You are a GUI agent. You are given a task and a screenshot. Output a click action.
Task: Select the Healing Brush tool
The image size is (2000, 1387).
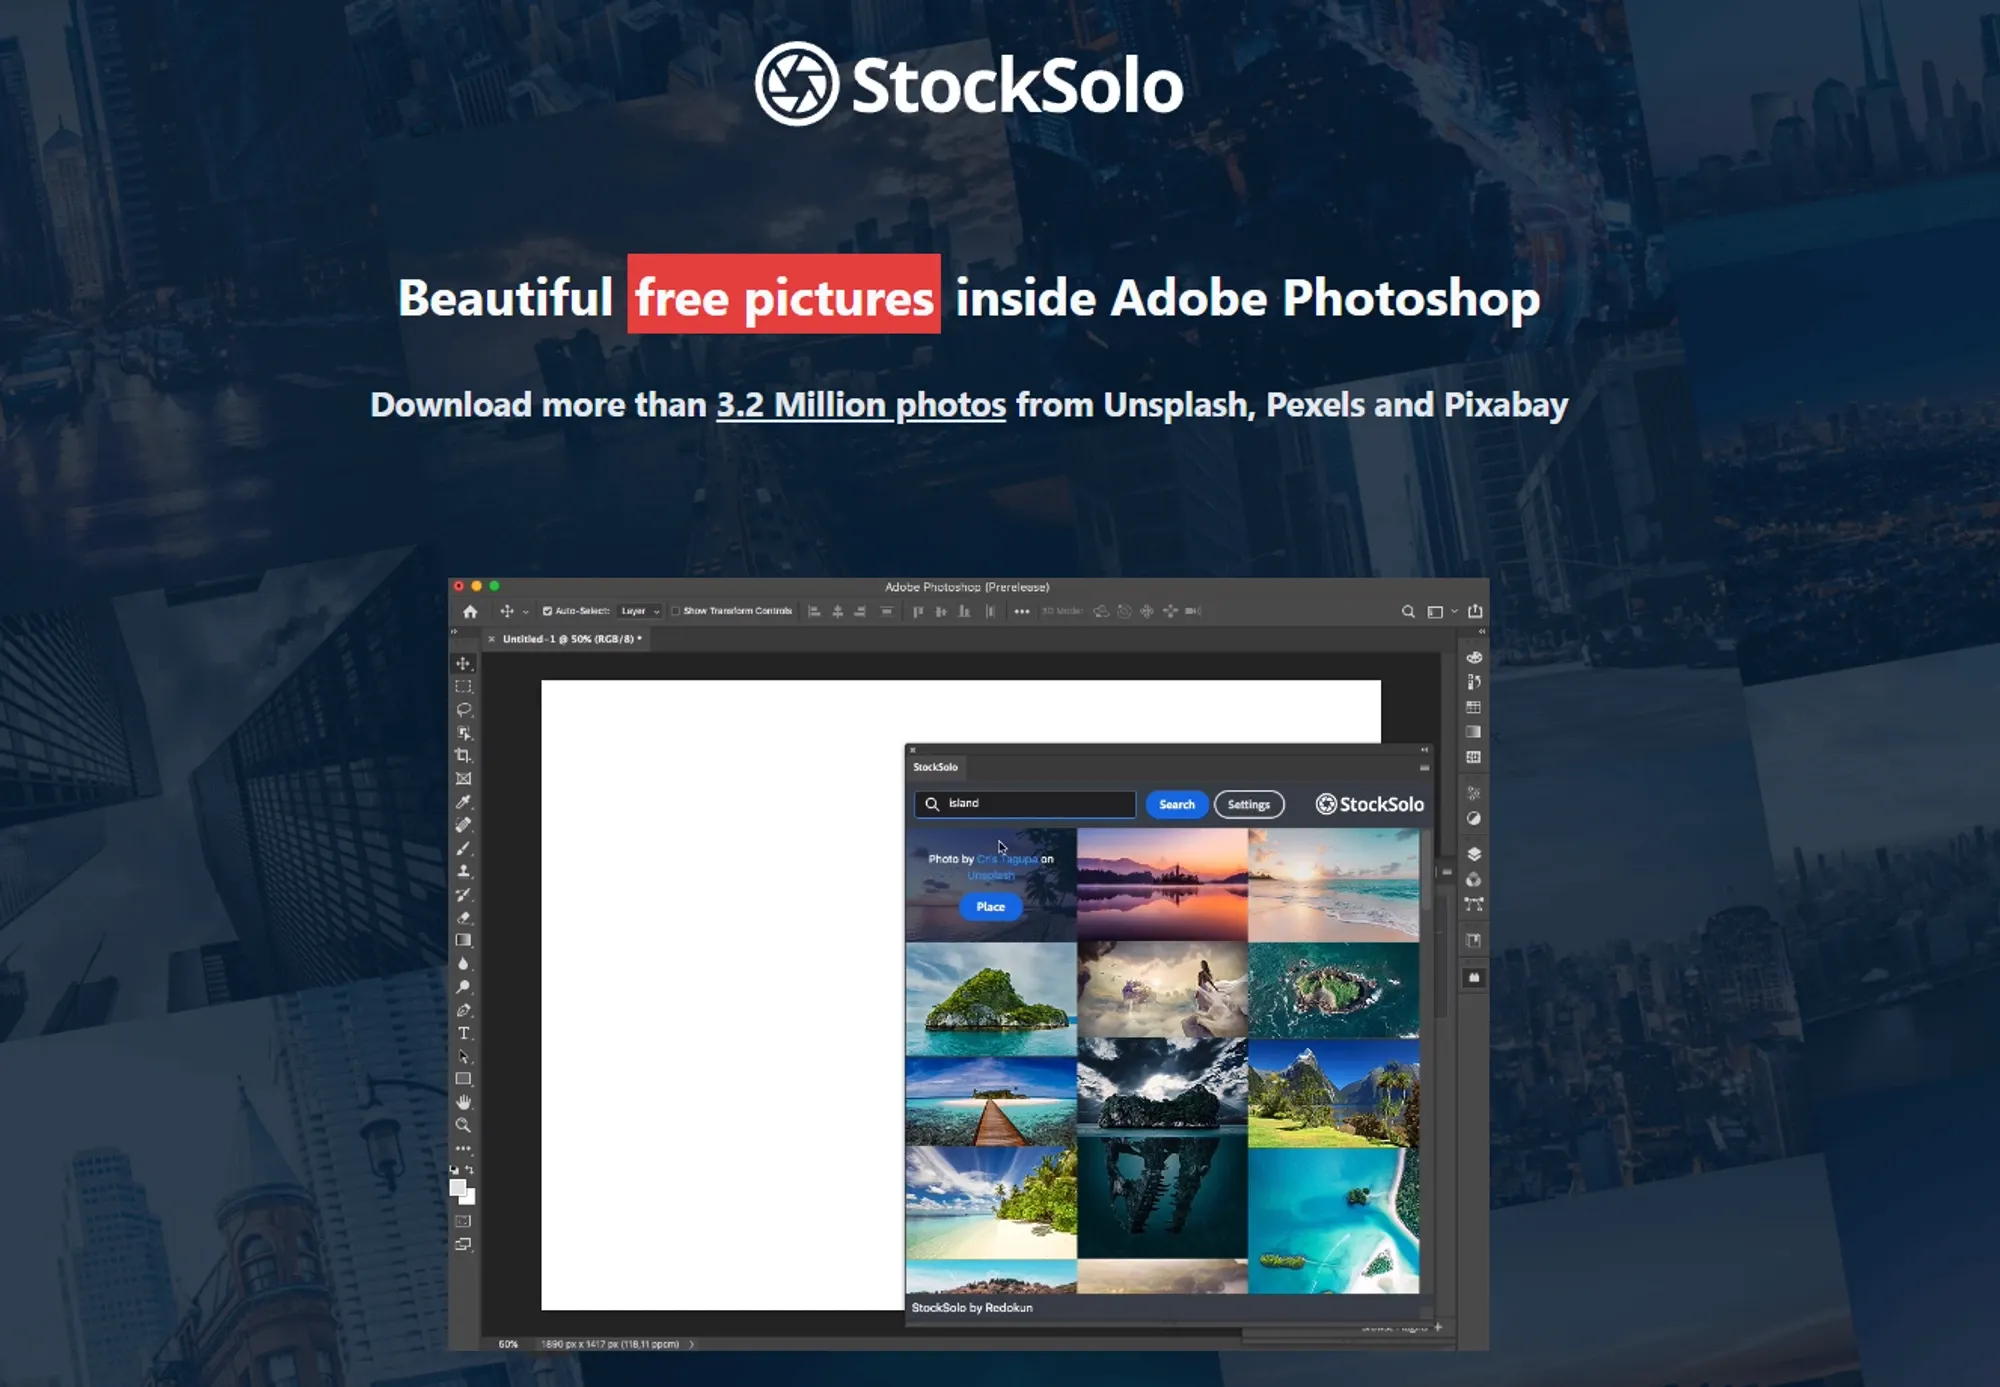[x=463, y=825]
